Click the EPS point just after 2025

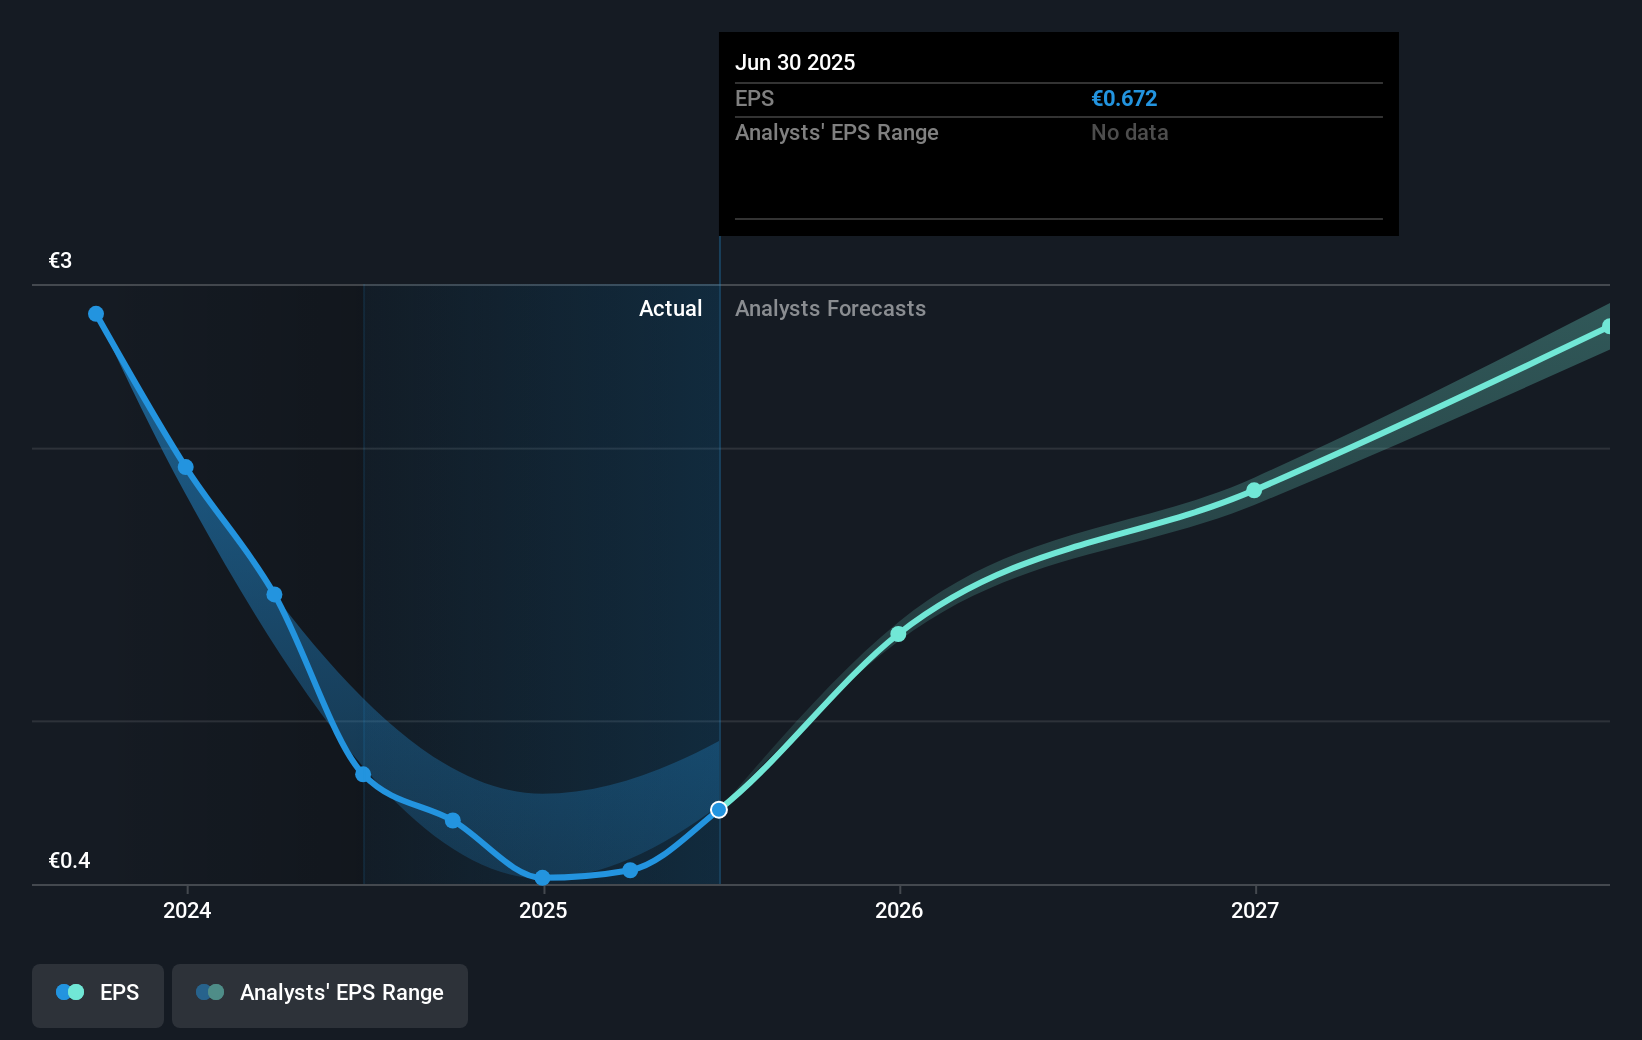(630, 870)
